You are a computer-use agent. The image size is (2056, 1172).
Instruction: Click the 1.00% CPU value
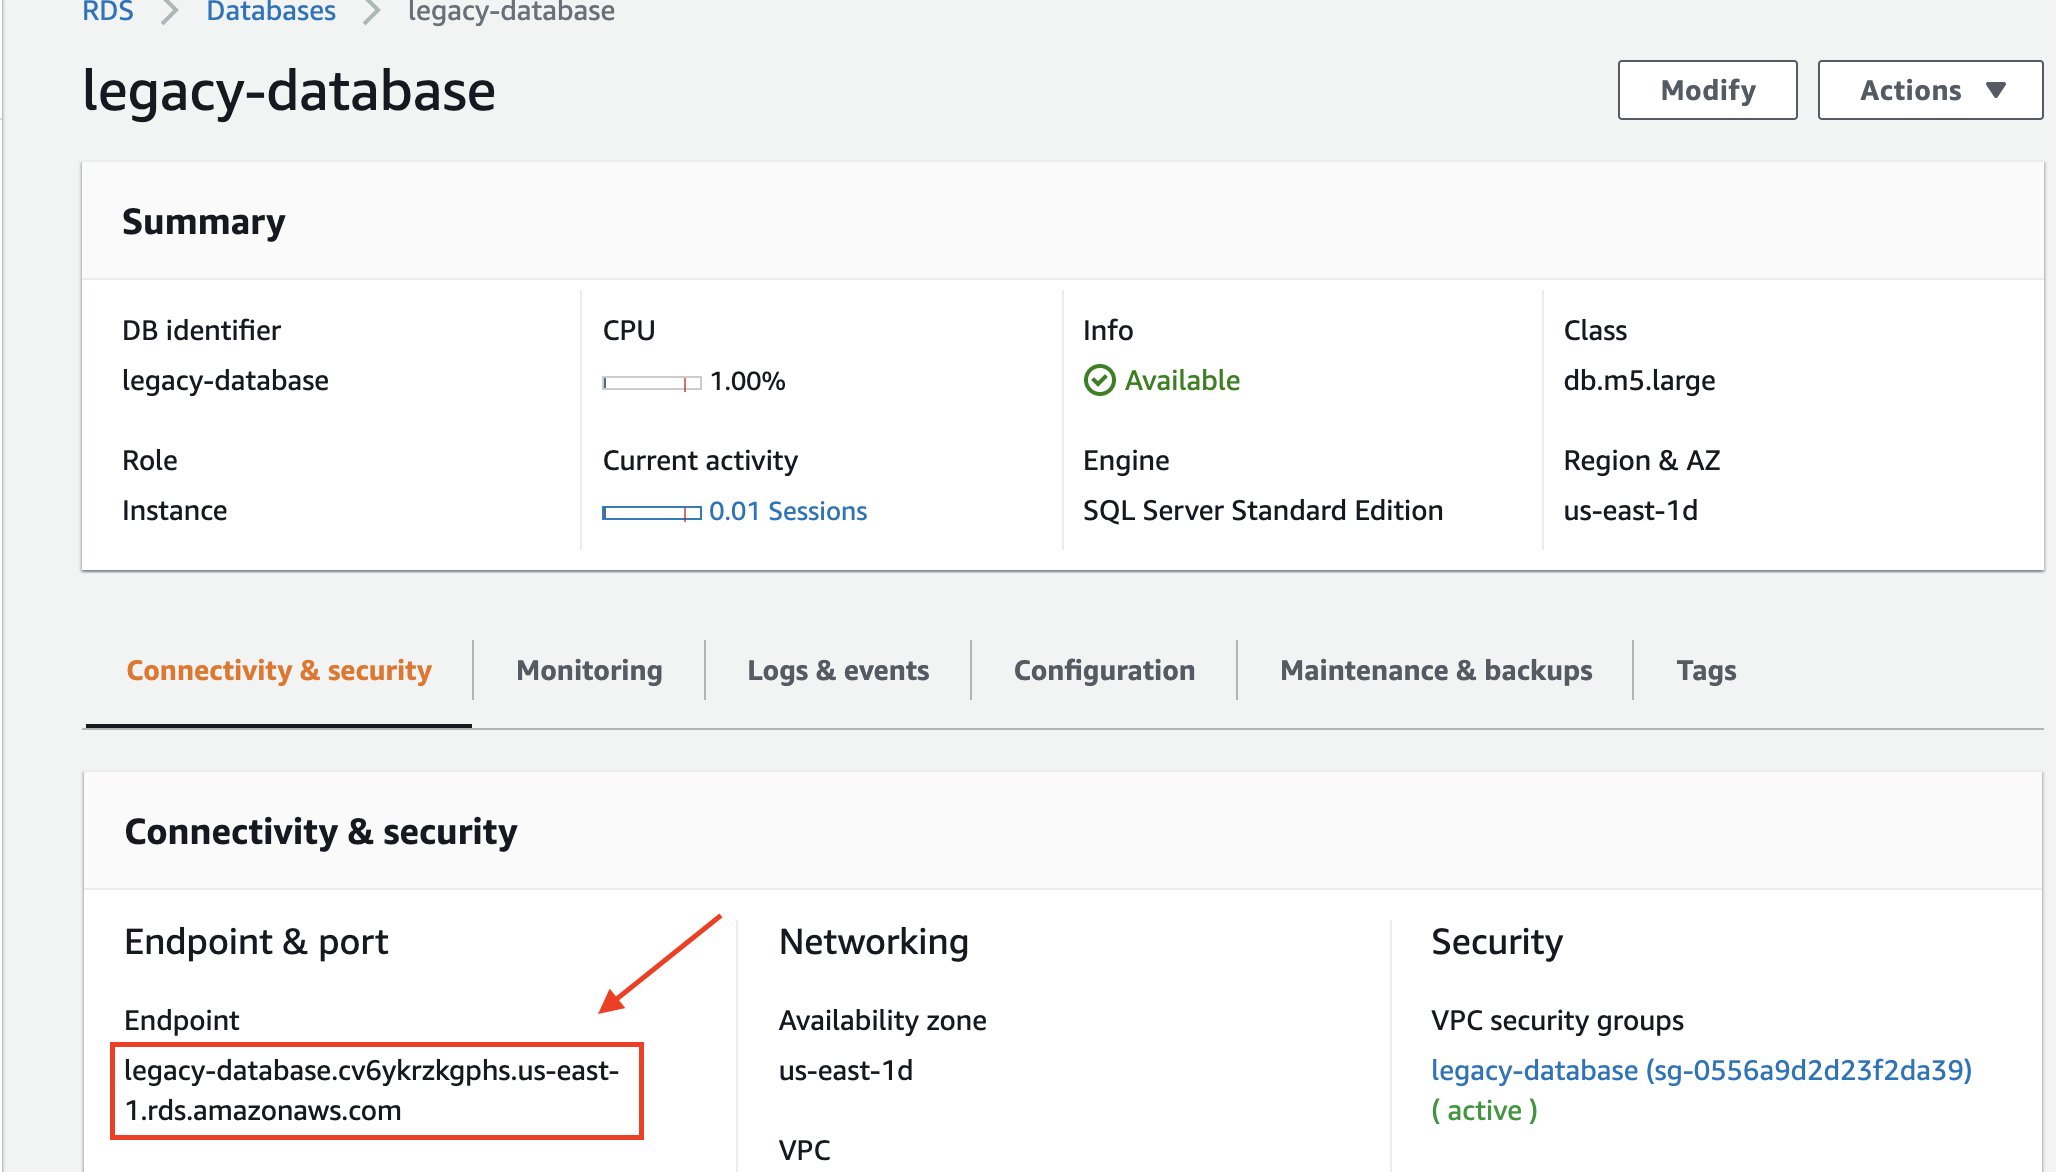tap(747, 381)
